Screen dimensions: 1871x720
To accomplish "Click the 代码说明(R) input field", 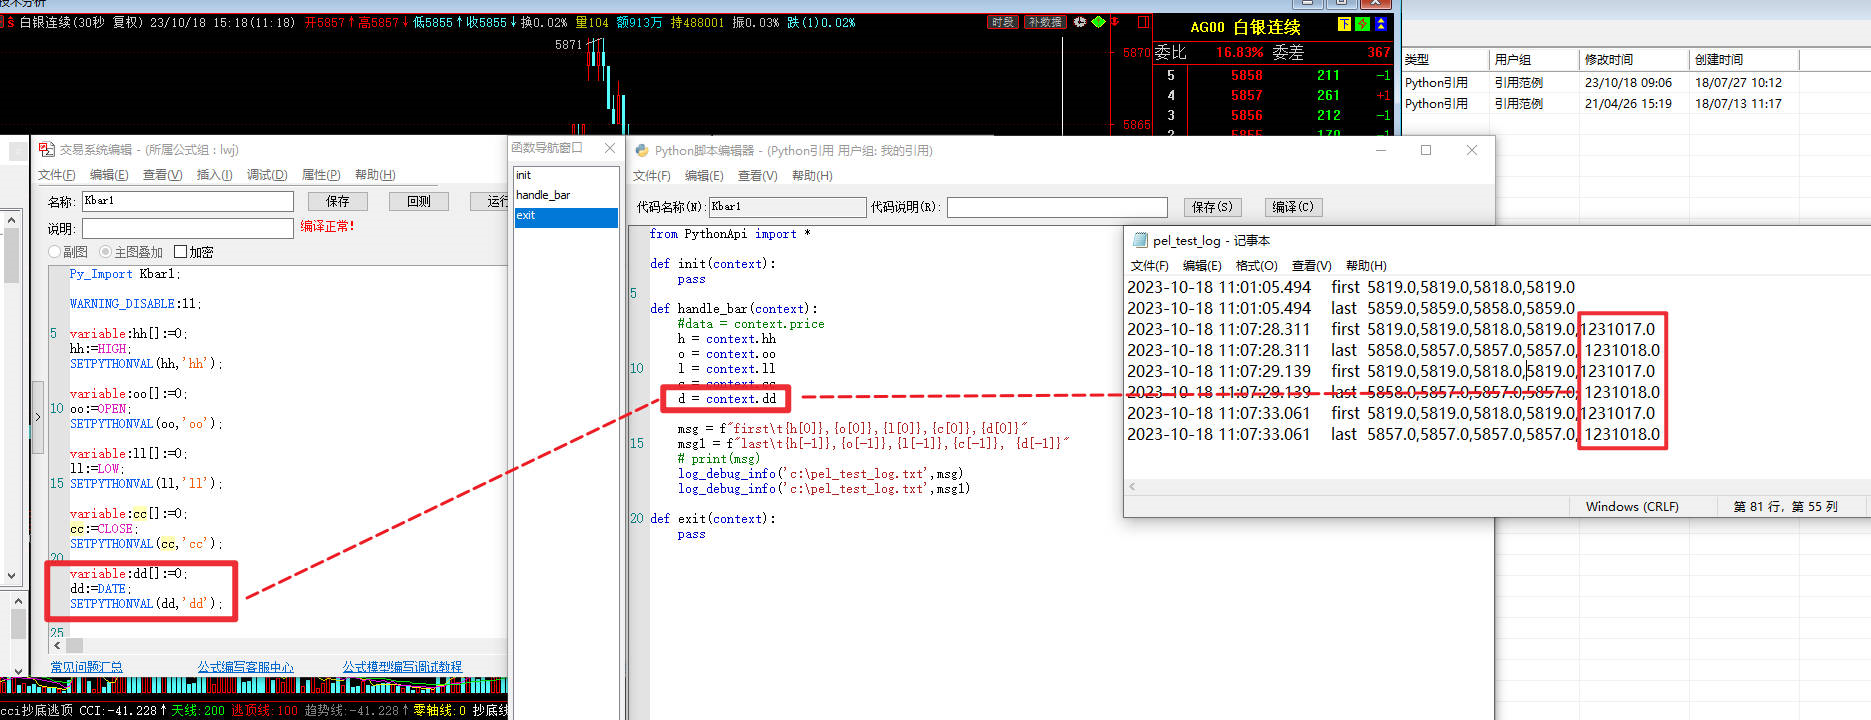I will 1057,207.
